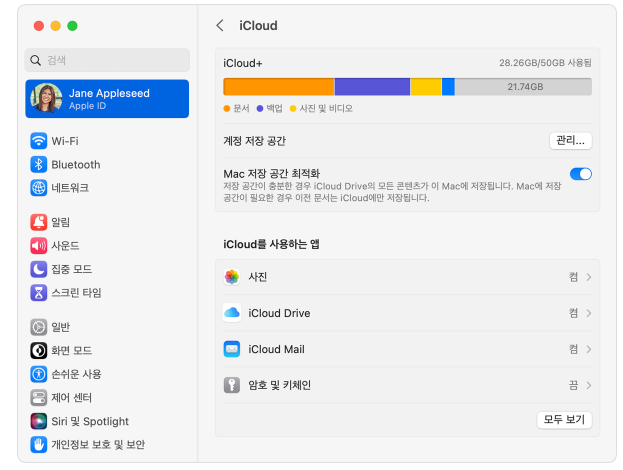Expand the 사진 row chevron

click(x=589, y=277)
